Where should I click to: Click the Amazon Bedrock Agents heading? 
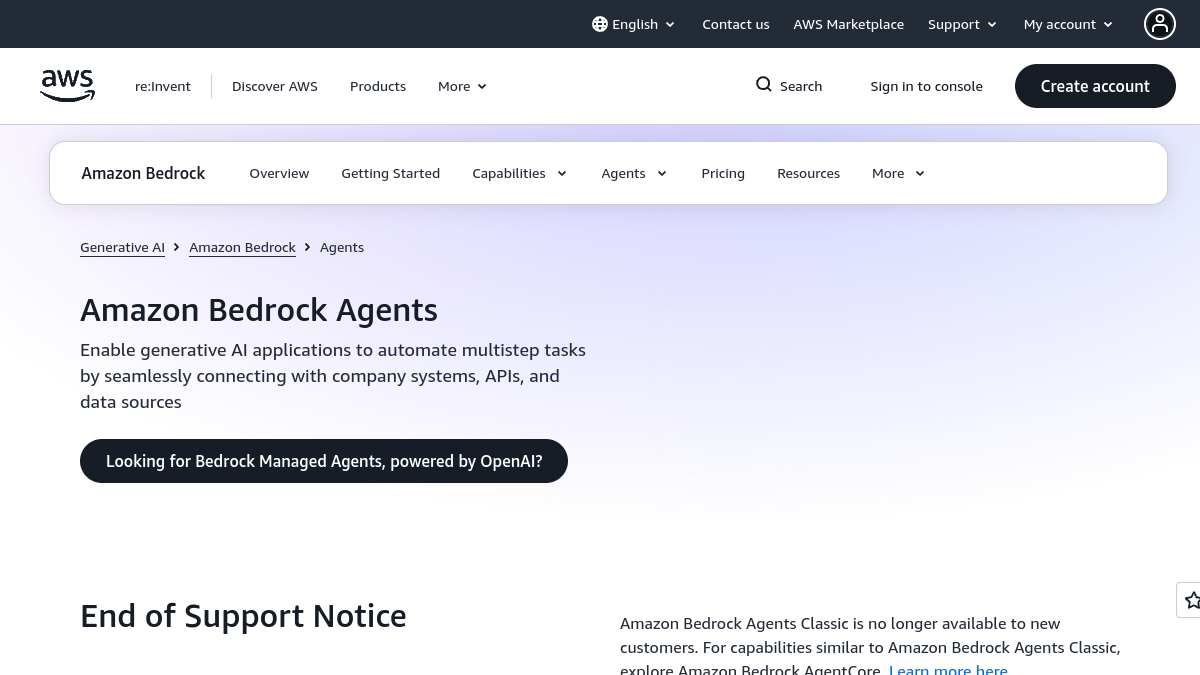(x=259, y=310)
